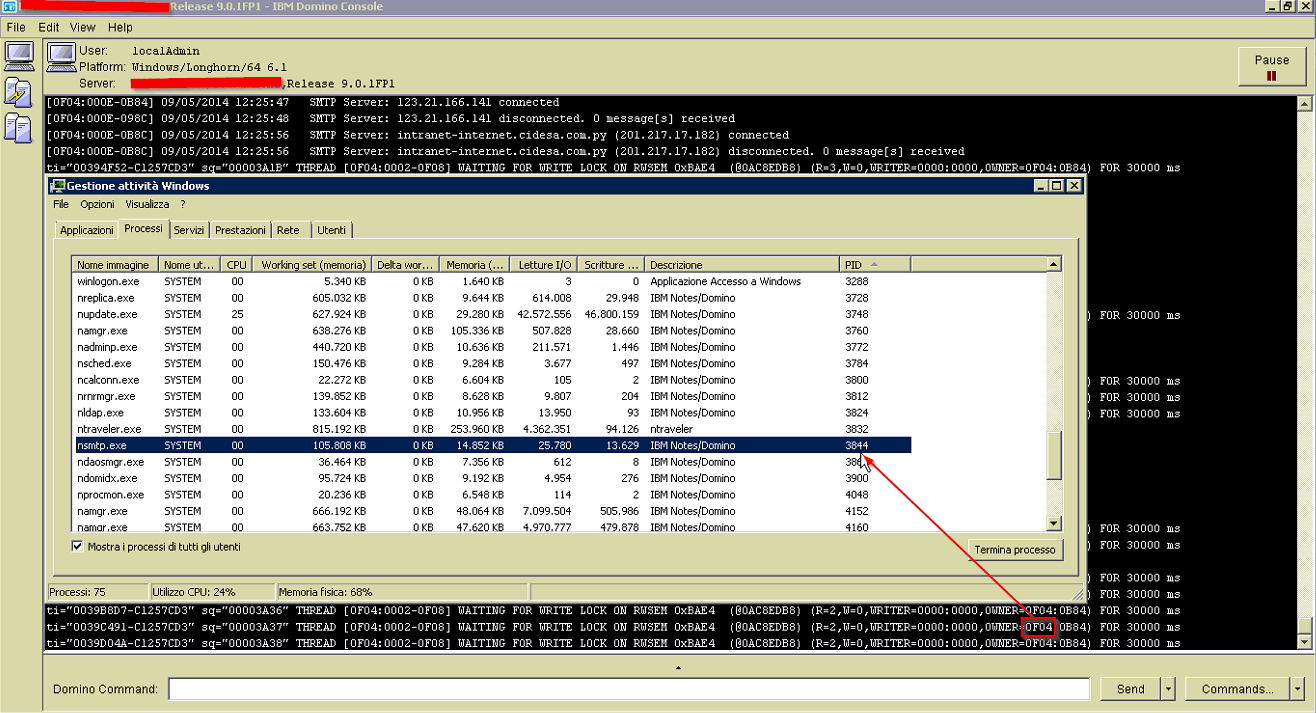1316x713 pixels.
Task: Sort by the Descrizione column header
Action: point(742,265)
